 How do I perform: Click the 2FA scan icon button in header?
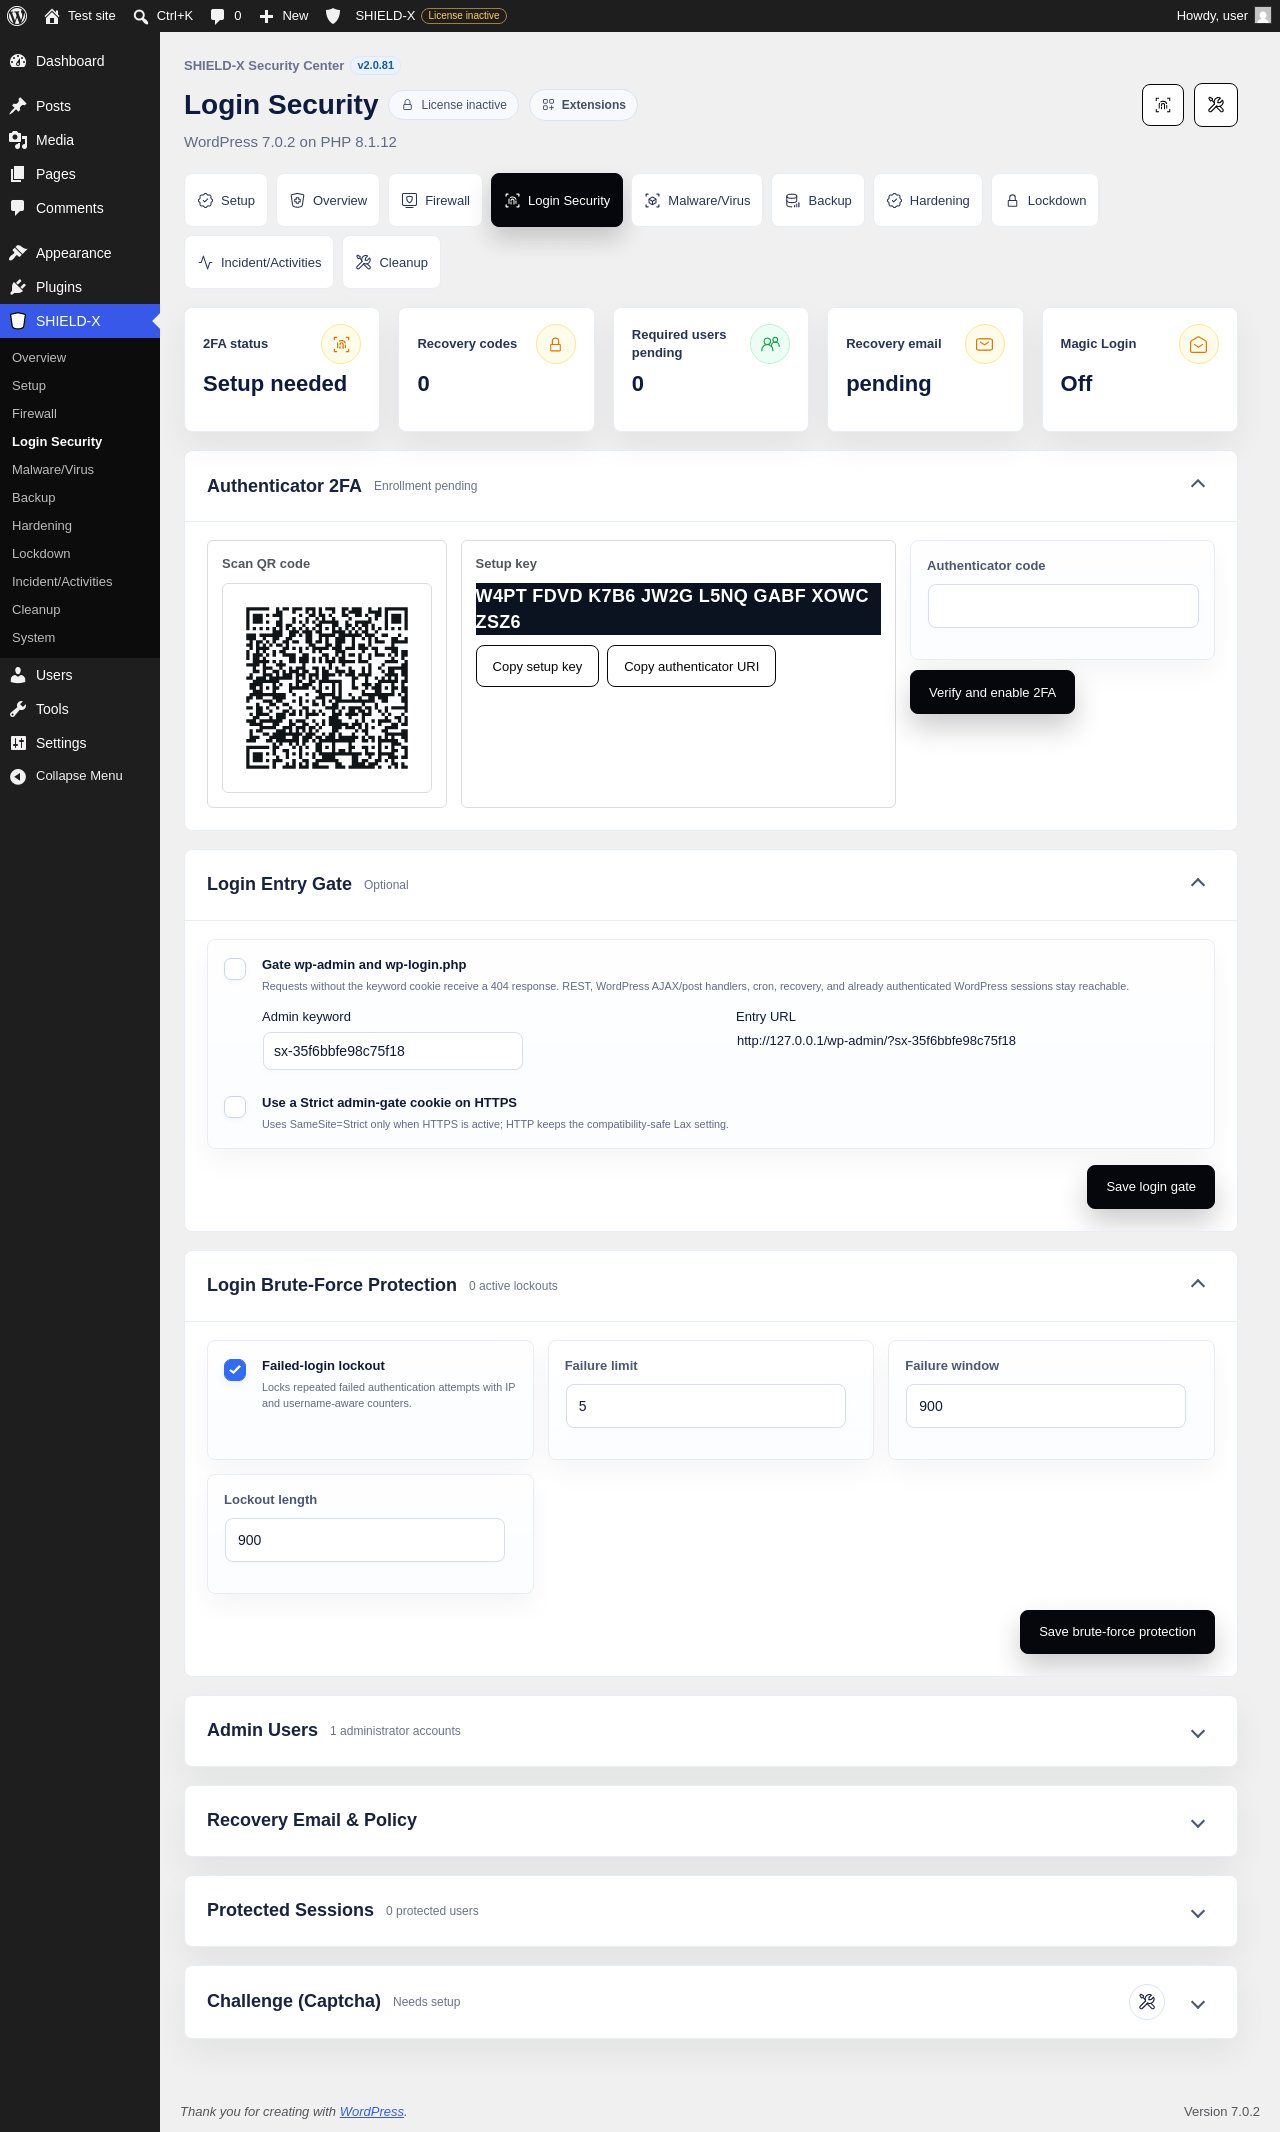[1163, 105]
